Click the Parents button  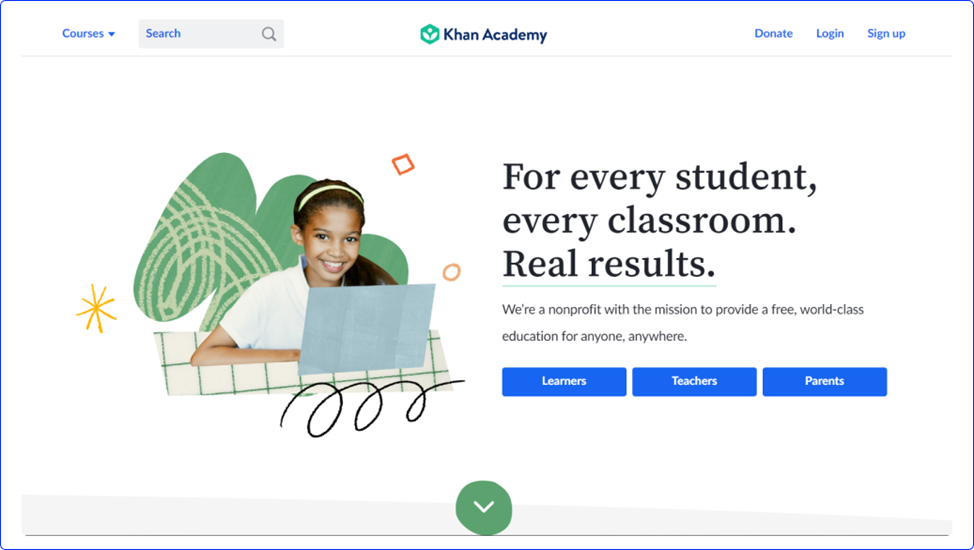pos(825,382)
